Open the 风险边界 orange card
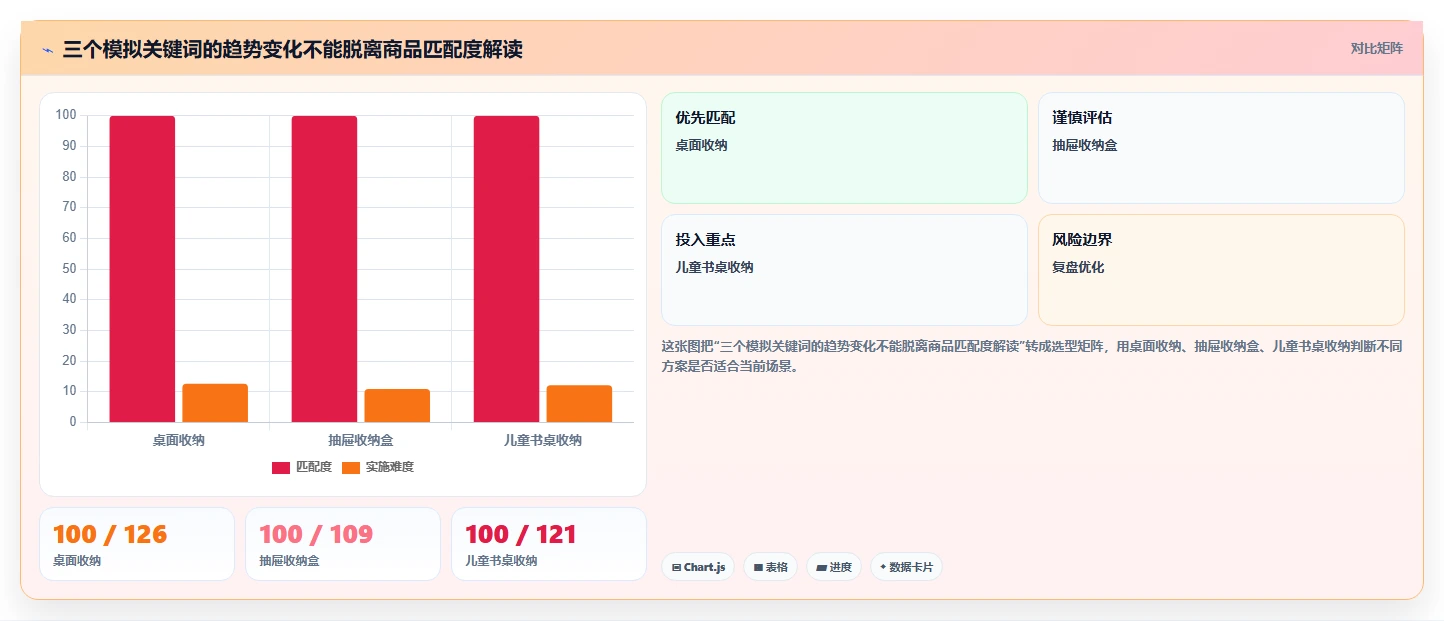 pyautogui.click(x=1221, y=270)
